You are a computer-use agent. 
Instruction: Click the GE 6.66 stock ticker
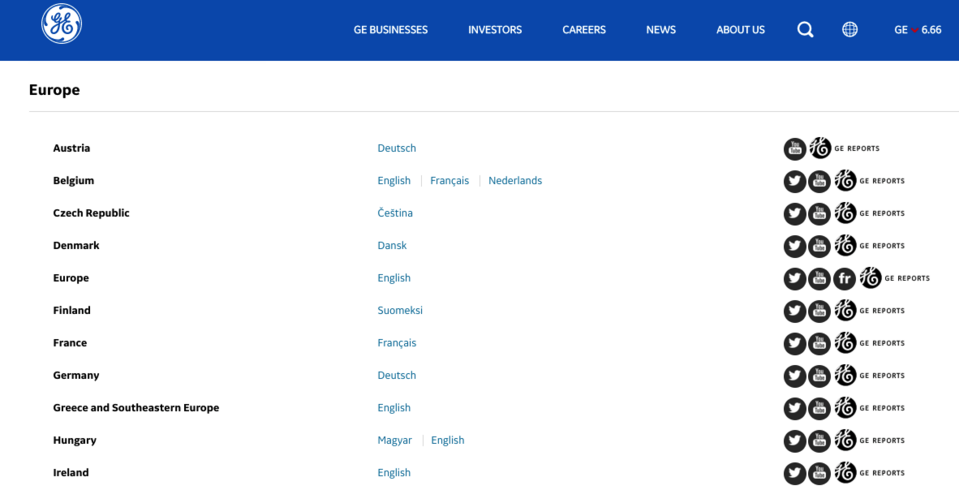[x=917, y=29]
